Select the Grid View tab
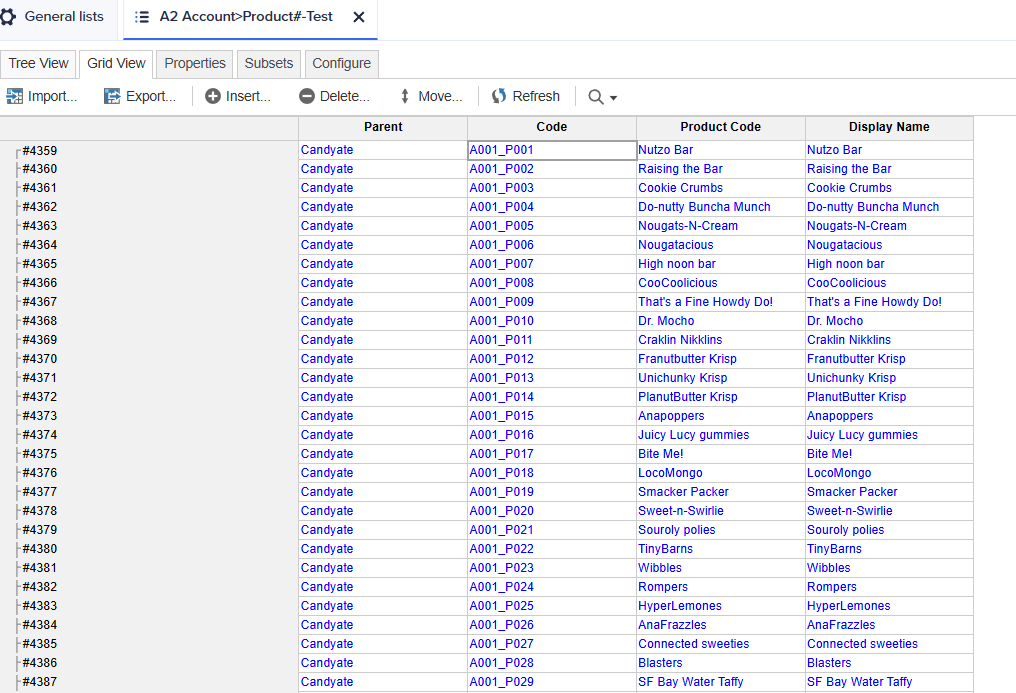1016x693 pixels. point(116,63)
